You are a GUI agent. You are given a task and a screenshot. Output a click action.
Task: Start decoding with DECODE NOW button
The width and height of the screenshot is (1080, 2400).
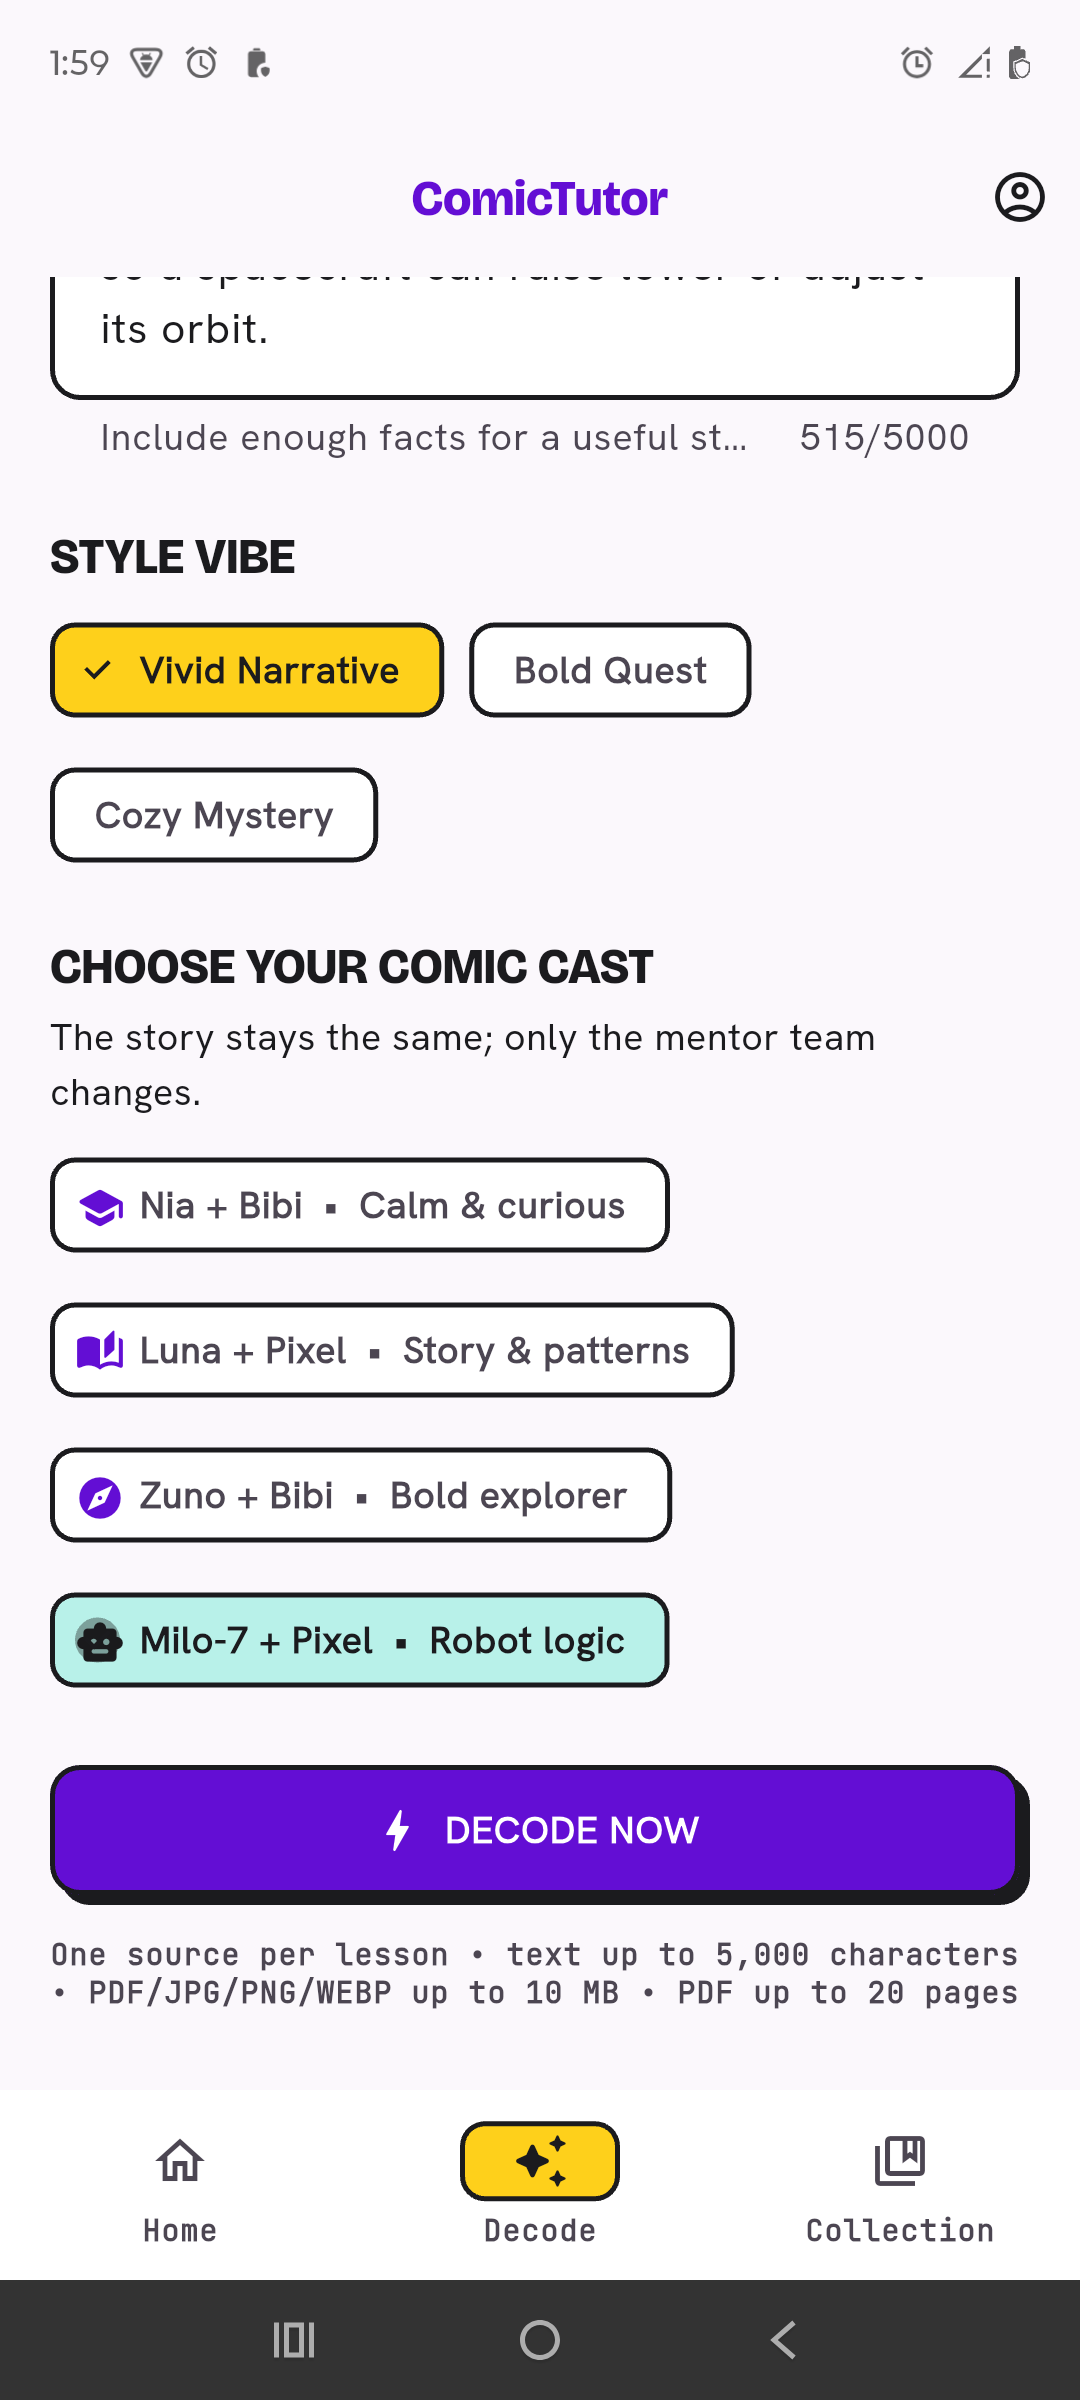[x=535, y=1830]
